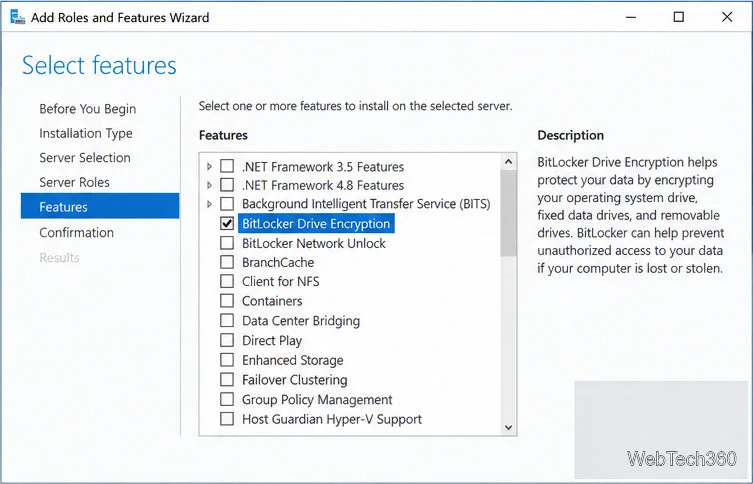The width and height of the screenshot is (753, 484).
Task: Switch to Server Selection step
Action: tap(85, 158)
